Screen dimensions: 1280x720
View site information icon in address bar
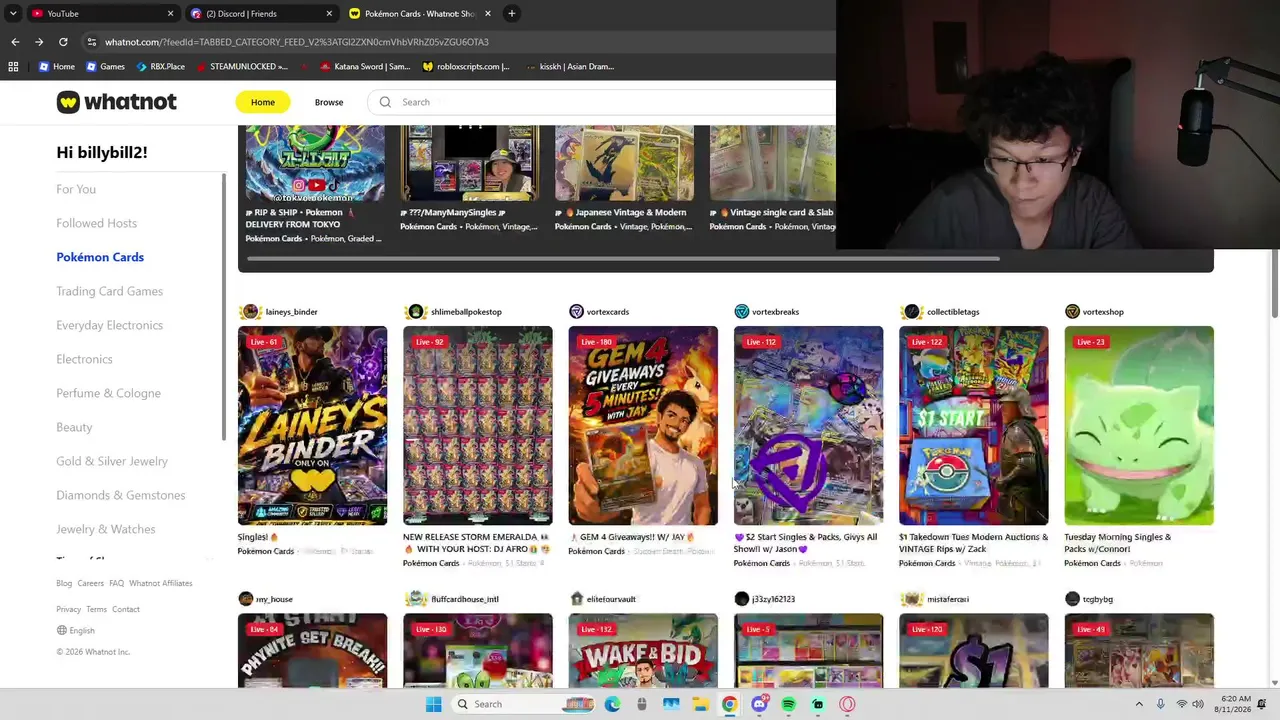[92, 42]
